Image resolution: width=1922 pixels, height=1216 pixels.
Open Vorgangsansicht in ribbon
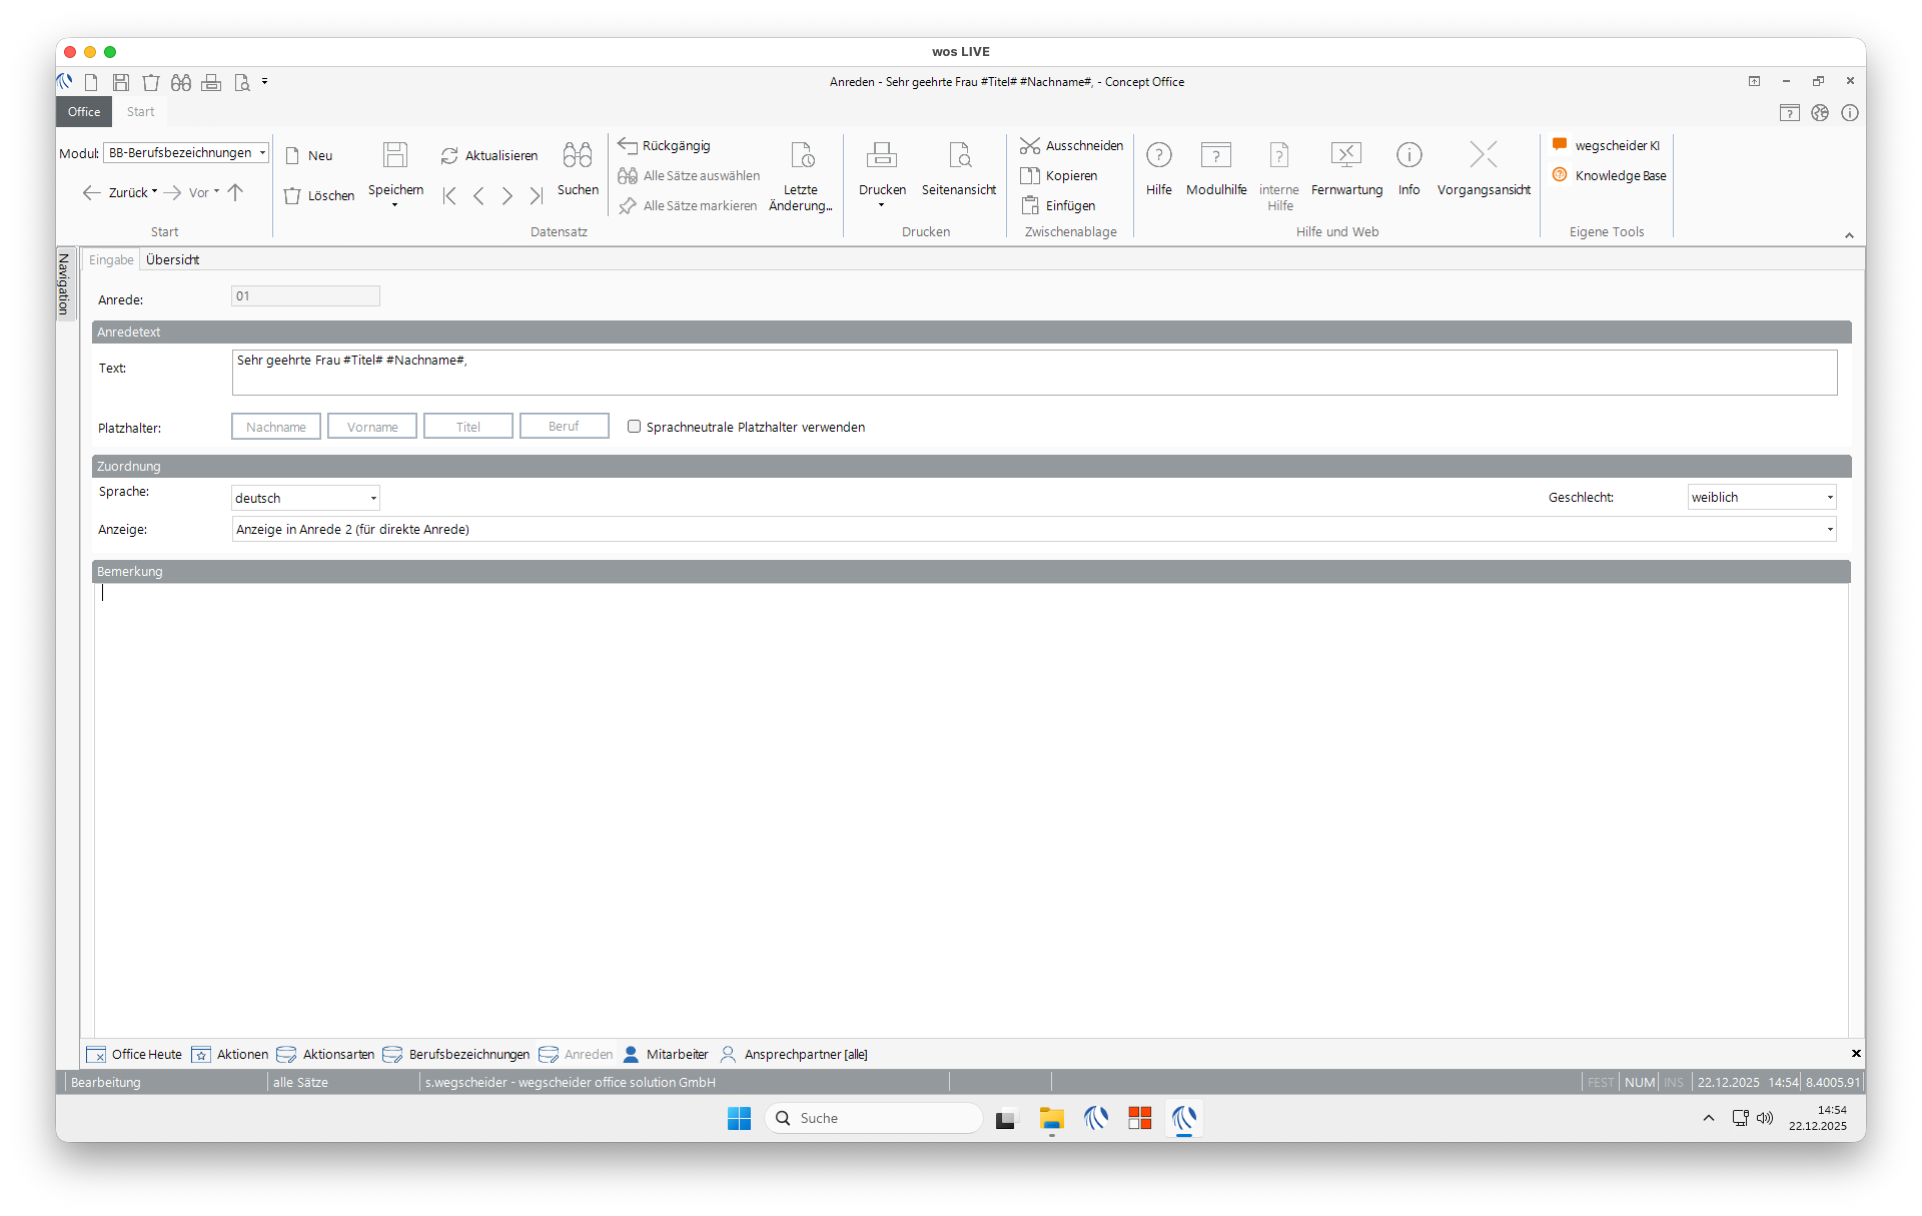point(1483,155)
